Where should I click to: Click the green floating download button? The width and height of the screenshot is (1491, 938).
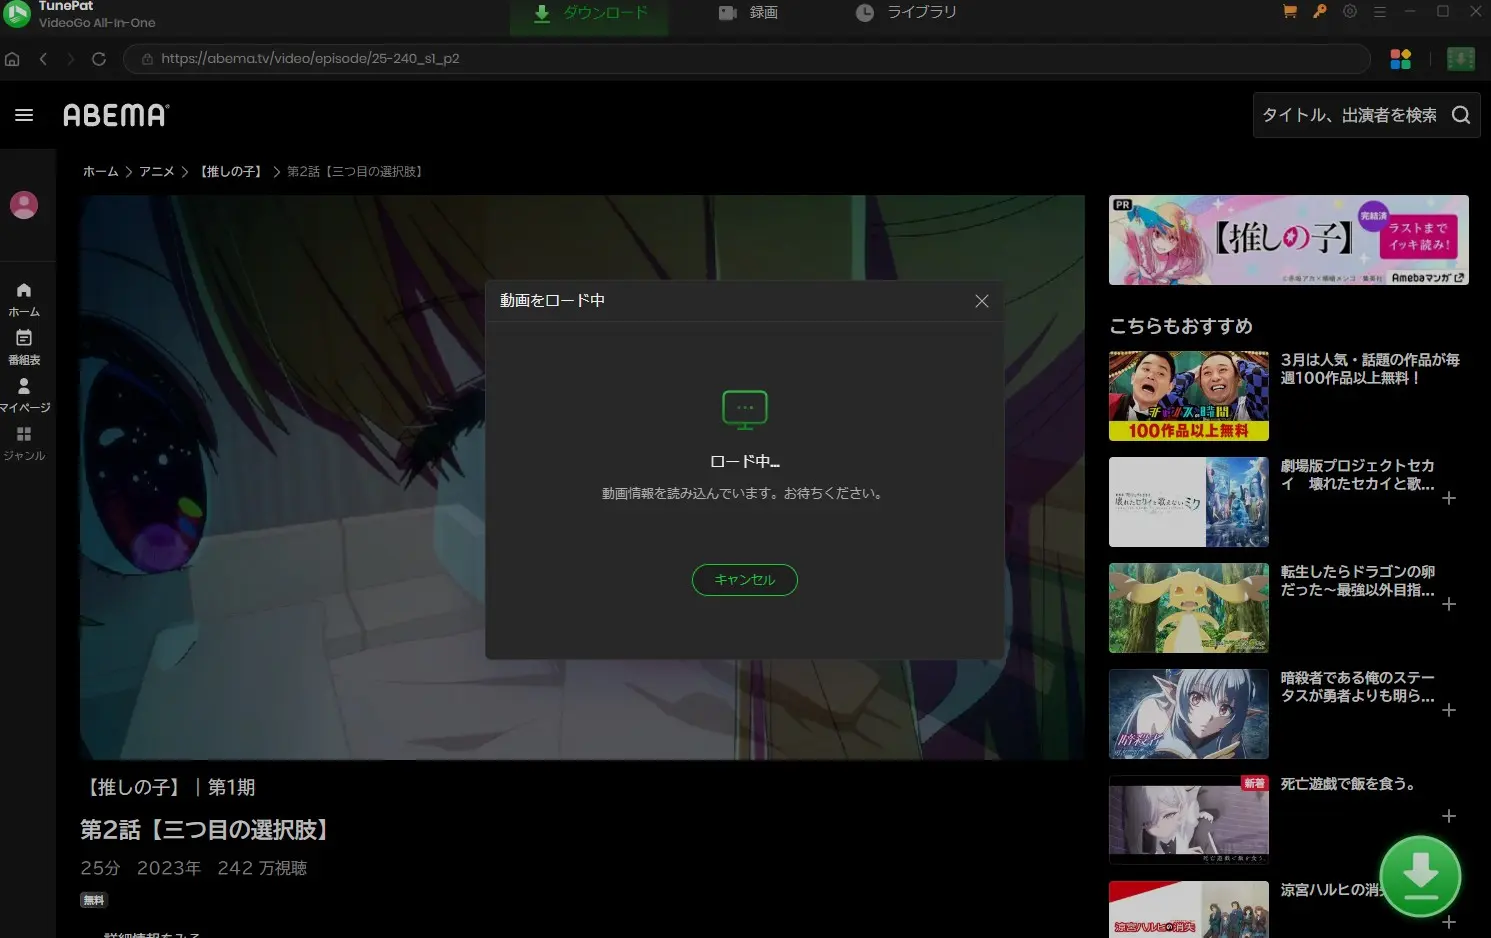coord(1420,876)
